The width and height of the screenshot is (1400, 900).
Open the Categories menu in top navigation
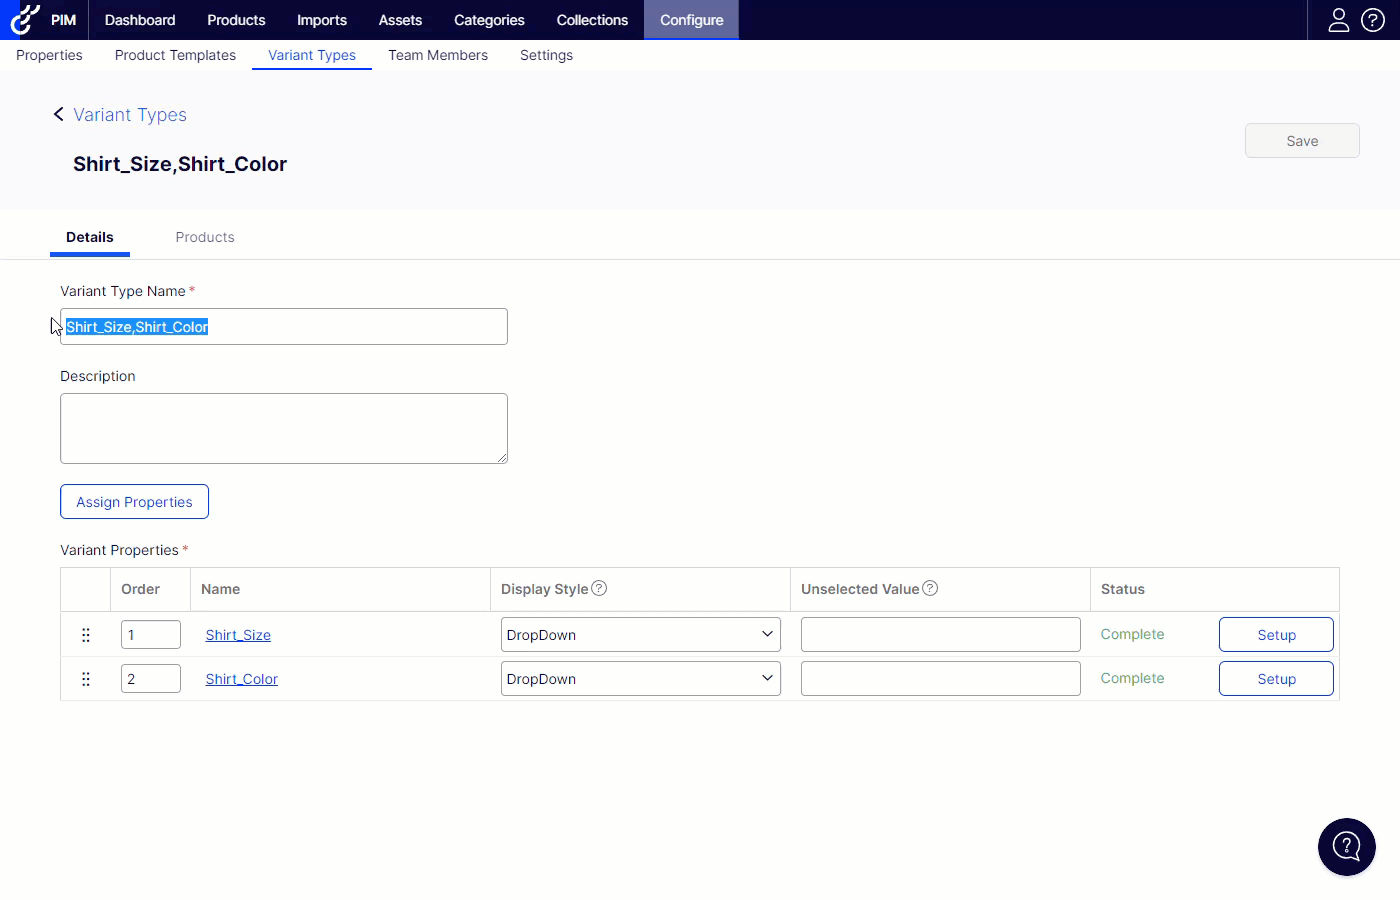(489, 20)
